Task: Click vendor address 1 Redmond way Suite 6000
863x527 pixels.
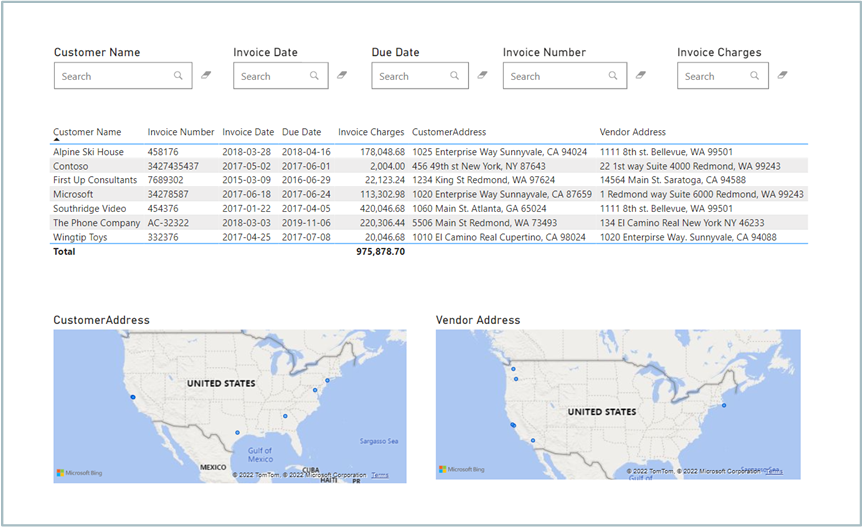Action: (x=702, y=194)
